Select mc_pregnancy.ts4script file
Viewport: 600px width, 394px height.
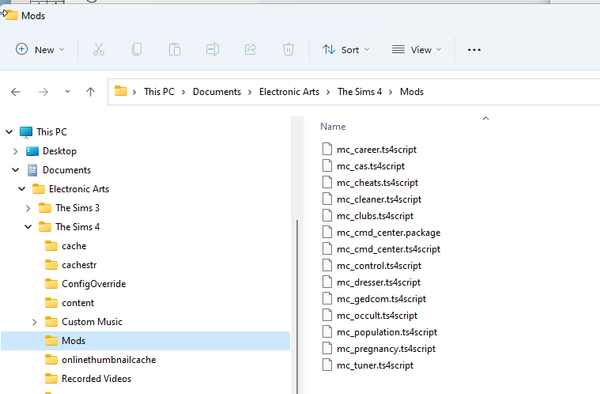tap(386, 349)
